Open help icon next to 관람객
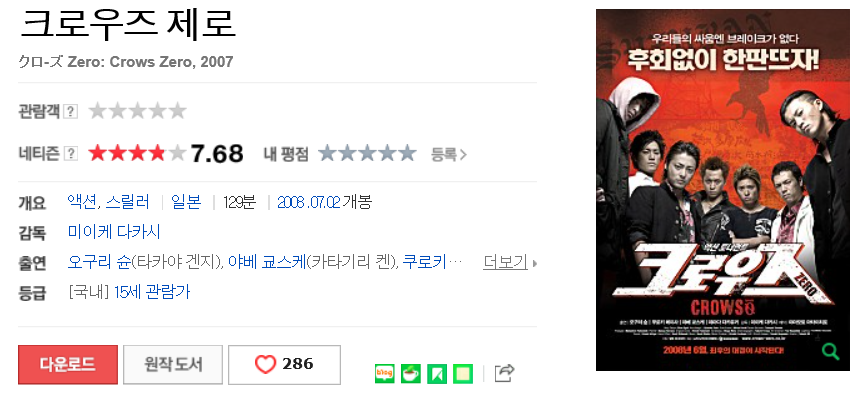The width and height of the screenshot is (863, 401). point(70,111)
